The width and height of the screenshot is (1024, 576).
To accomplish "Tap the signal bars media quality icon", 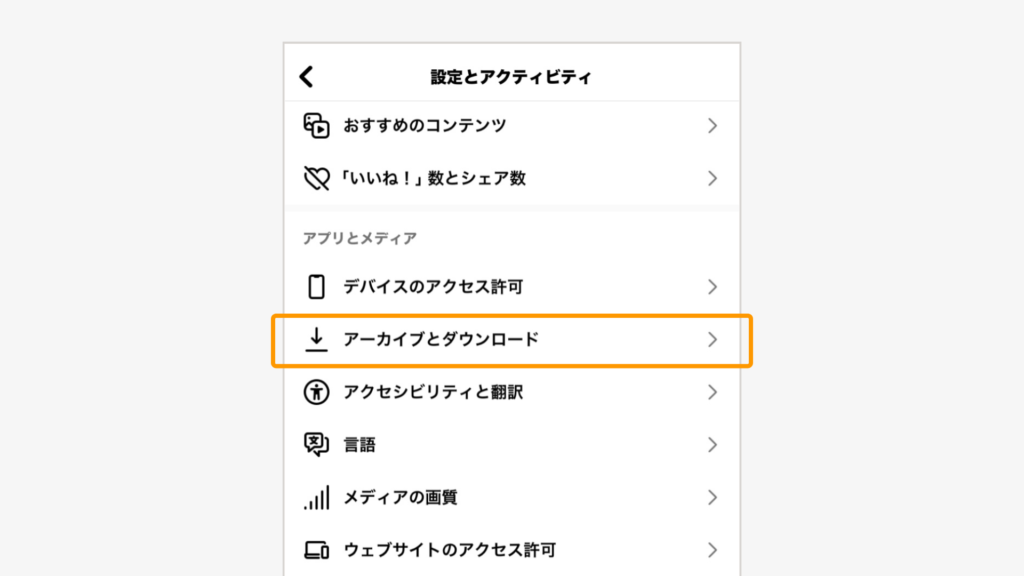I will pos(316,498).
